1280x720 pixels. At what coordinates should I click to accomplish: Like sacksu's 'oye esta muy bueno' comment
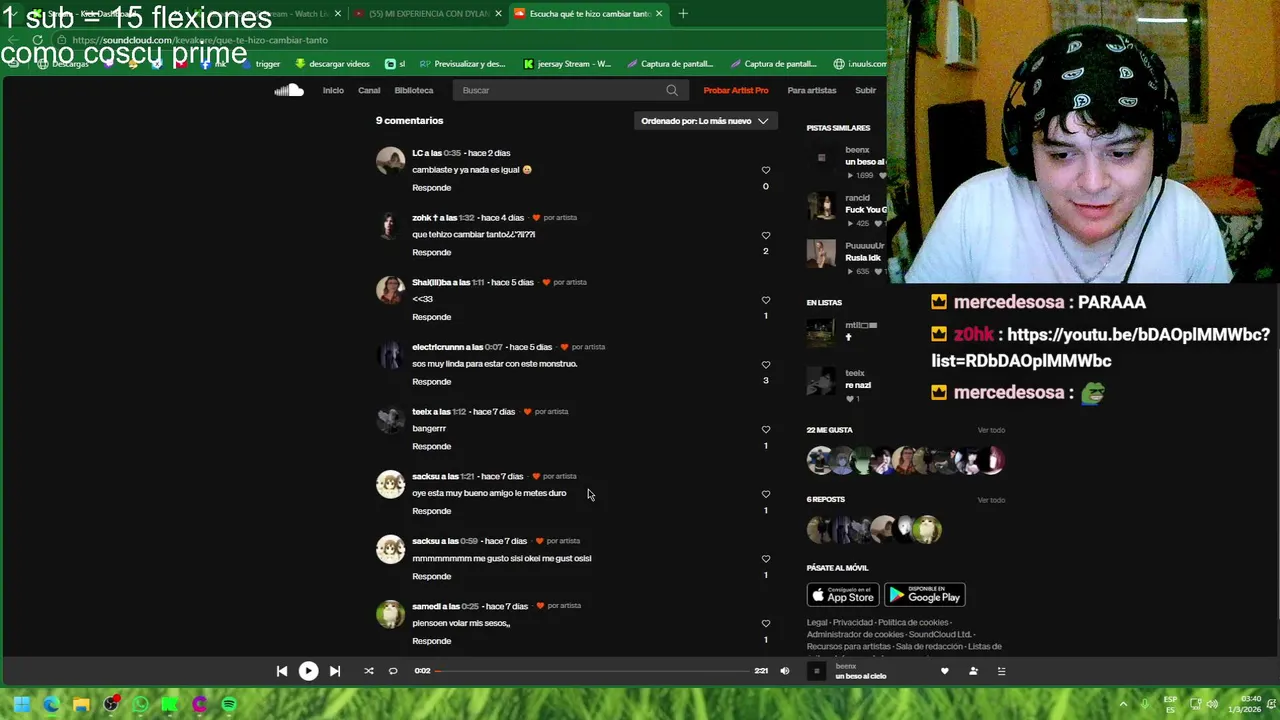[x=766, y=494]
